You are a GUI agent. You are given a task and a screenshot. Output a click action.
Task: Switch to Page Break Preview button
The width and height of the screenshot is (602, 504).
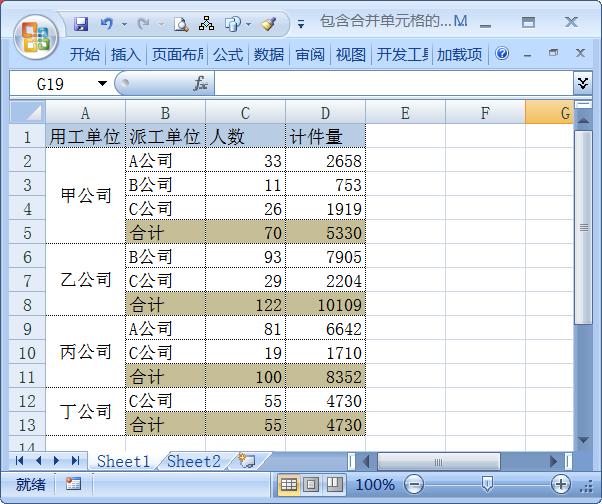click(x=334, y=484)
